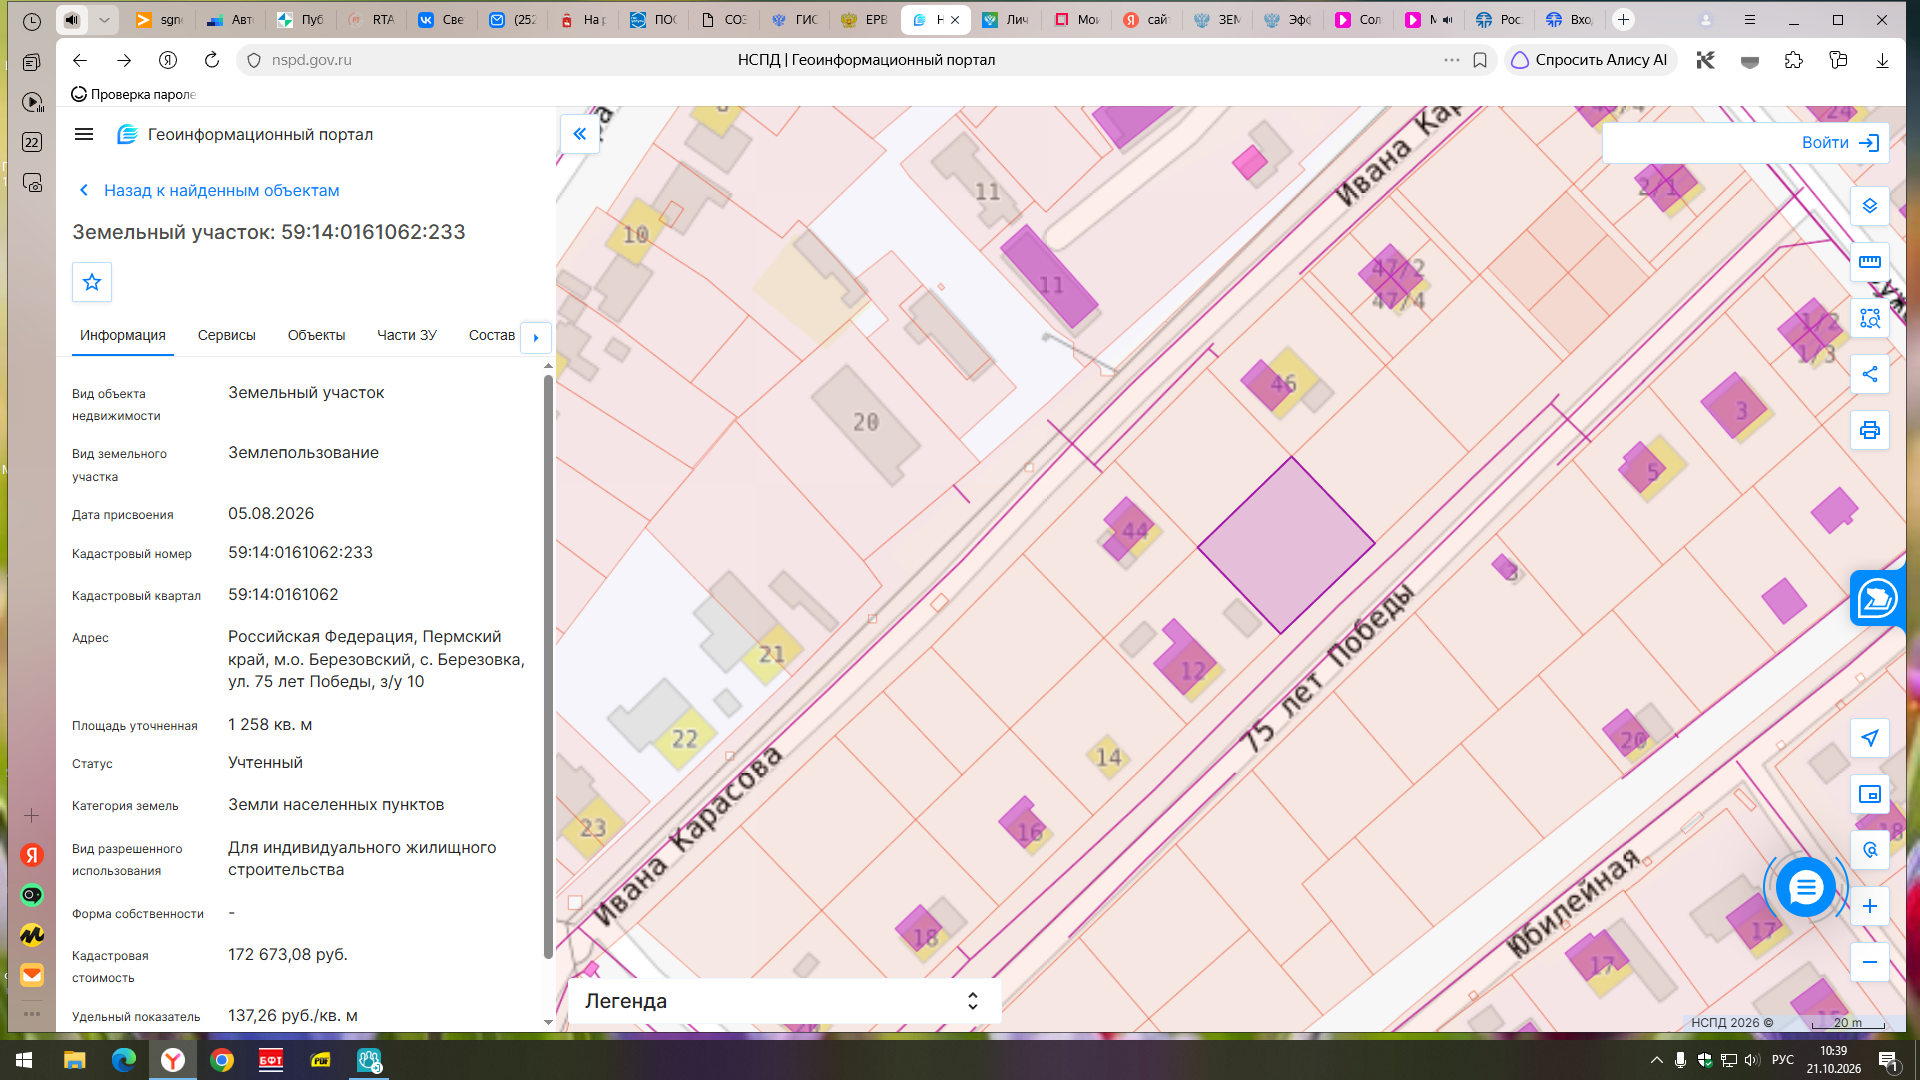The height and width of the screenshot is (1080, 1920).
Task: Open File Explorer from taskbar
Action: (75, 1060)
